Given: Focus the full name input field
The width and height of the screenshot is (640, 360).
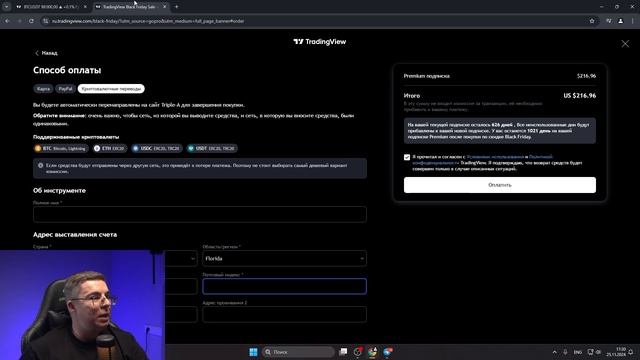Looking at the screenshot, I should (200, 214).
